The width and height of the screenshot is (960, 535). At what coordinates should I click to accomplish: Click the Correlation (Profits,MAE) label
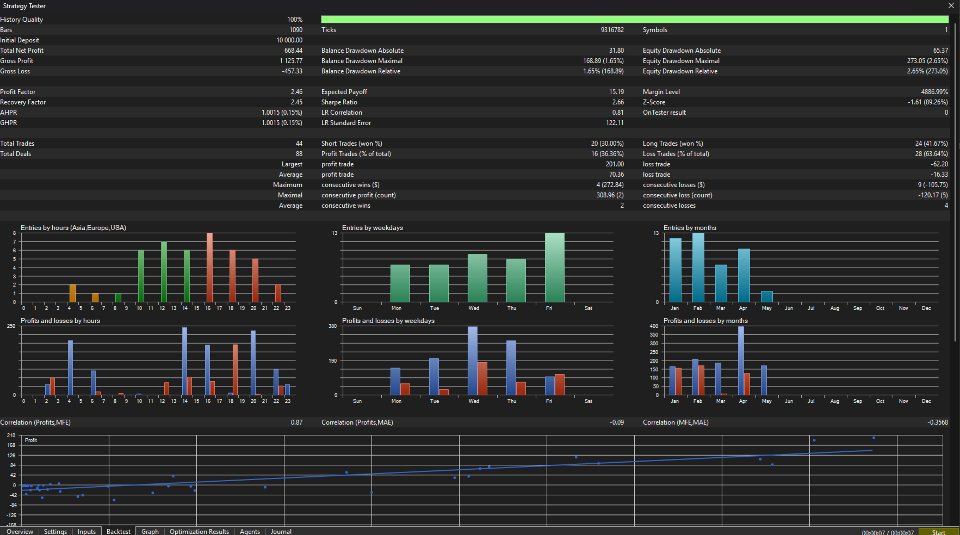[x=357, y=423]
